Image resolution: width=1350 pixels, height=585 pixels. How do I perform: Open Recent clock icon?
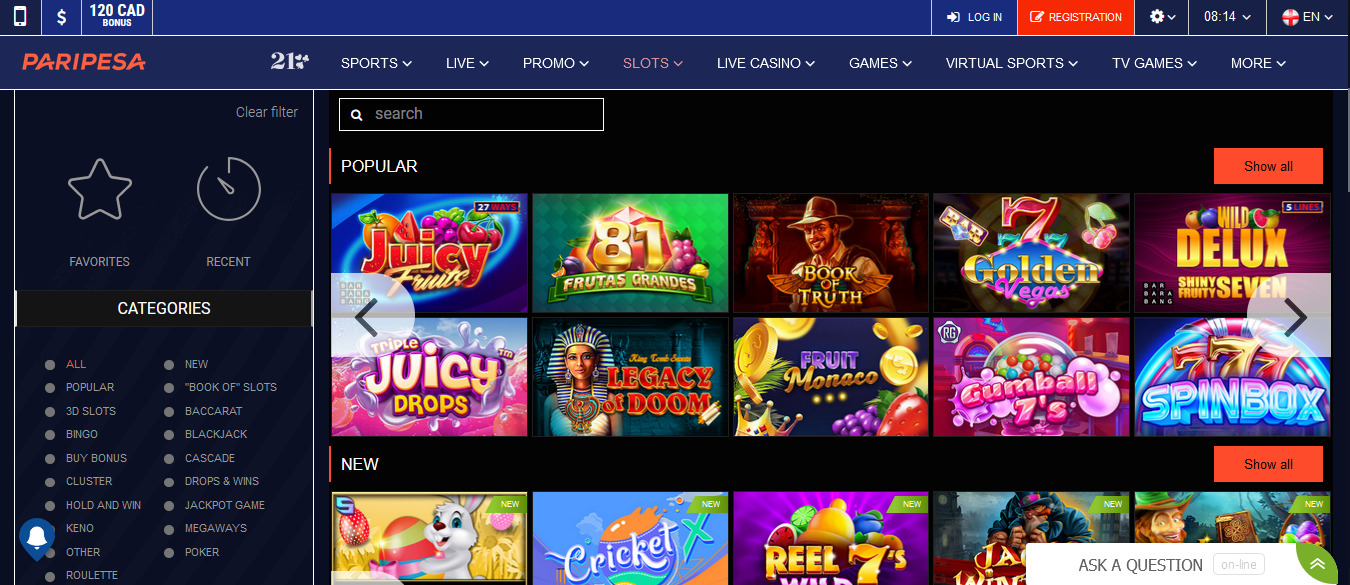(x=228, y=189)
